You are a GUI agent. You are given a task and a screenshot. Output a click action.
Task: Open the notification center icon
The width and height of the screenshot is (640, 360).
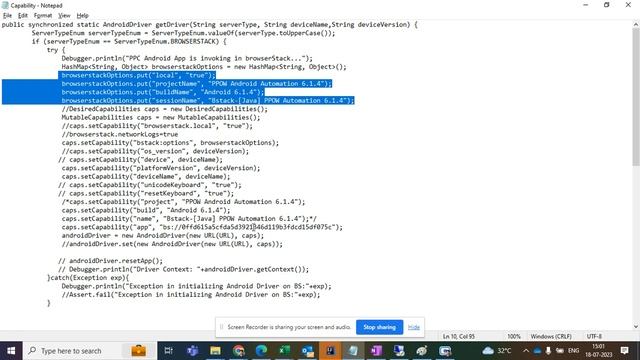[624, 351]
